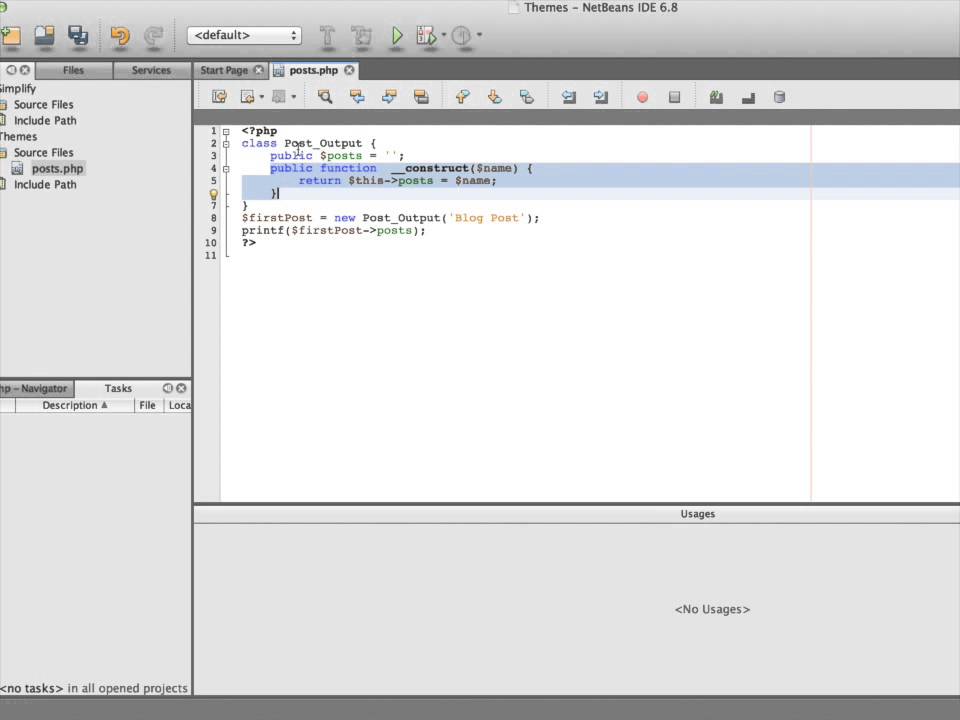Minimize the Projects panel group
The image size is (960, 720).
(x=11, y=70)
